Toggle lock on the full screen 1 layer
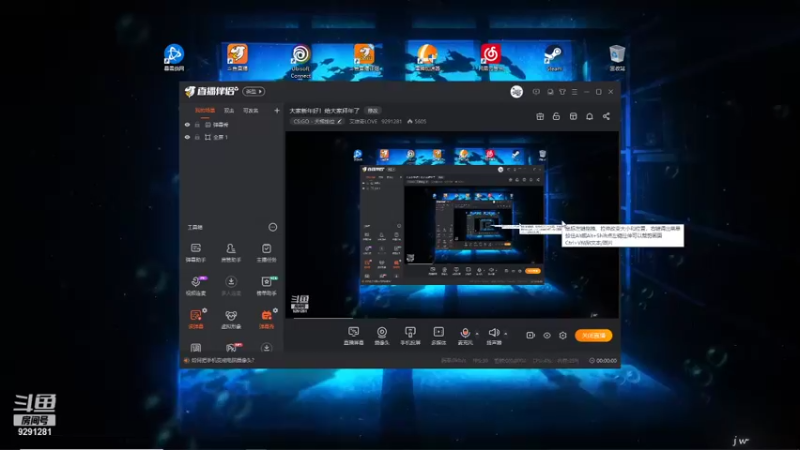Image resolution: width=800 pixels, height=450 pixels. (197, 137)
